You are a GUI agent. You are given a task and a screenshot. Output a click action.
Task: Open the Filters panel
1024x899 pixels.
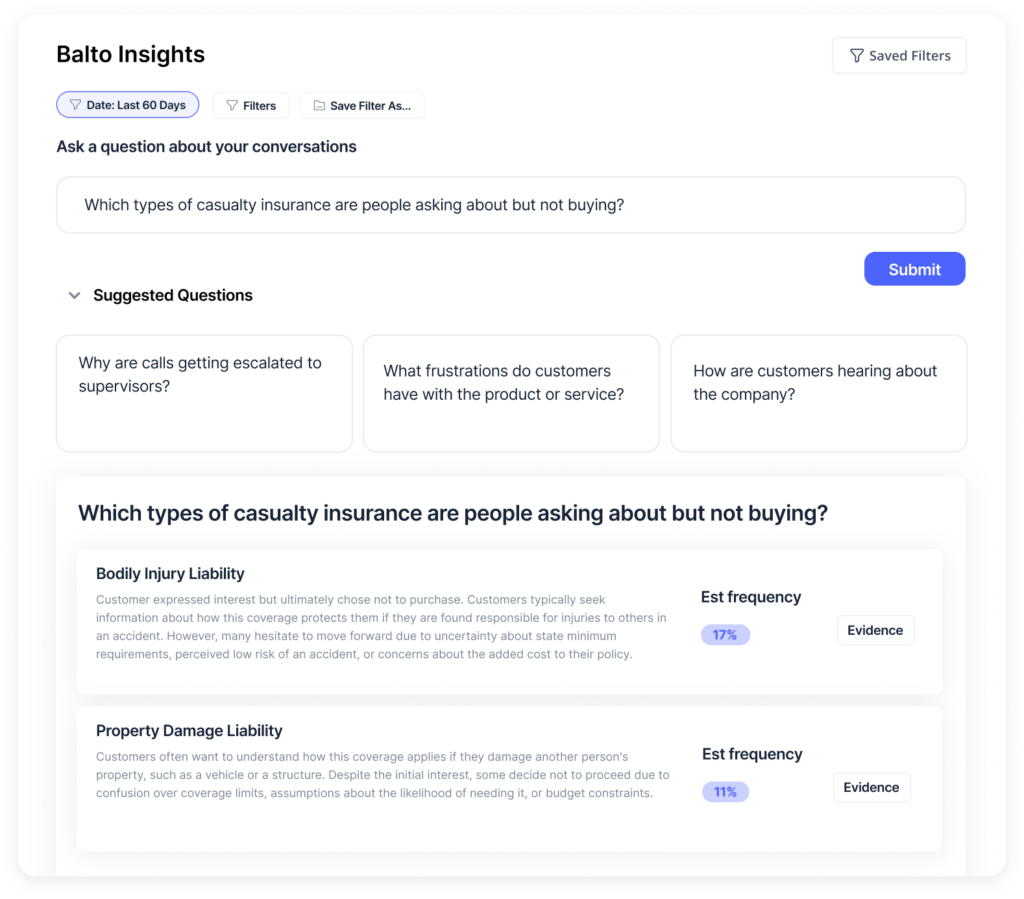251,106
